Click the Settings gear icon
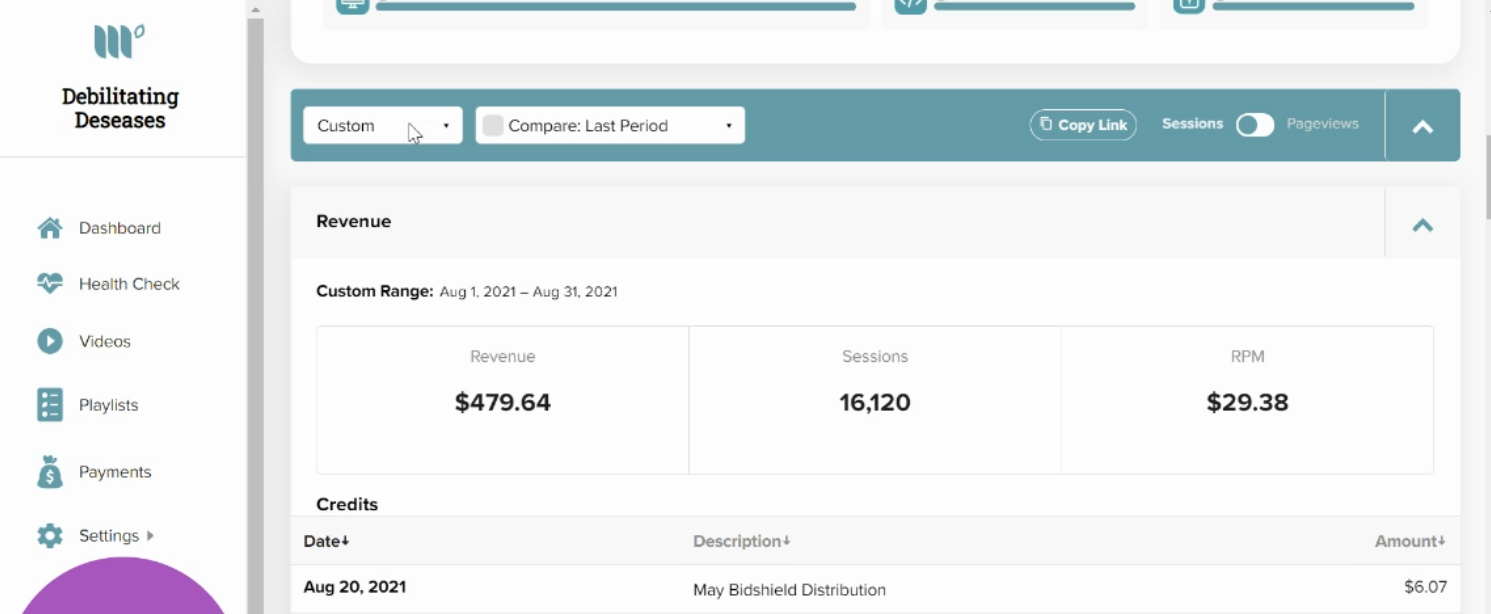 coord(50,536)
